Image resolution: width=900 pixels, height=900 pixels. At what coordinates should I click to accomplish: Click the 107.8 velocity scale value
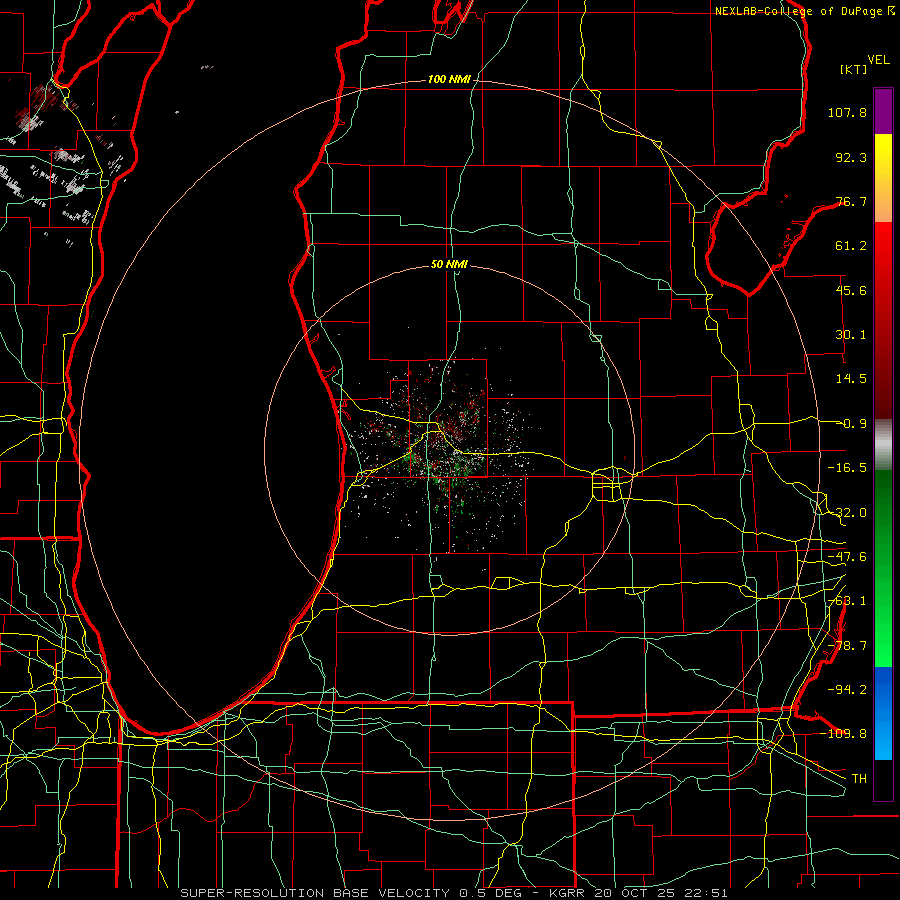click(847, 112)
